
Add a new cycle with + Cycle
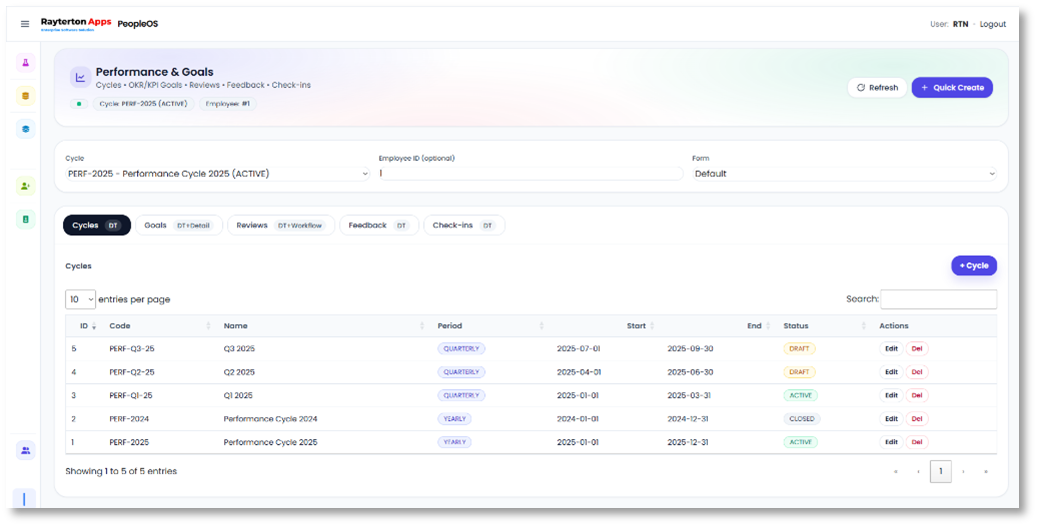973,266
